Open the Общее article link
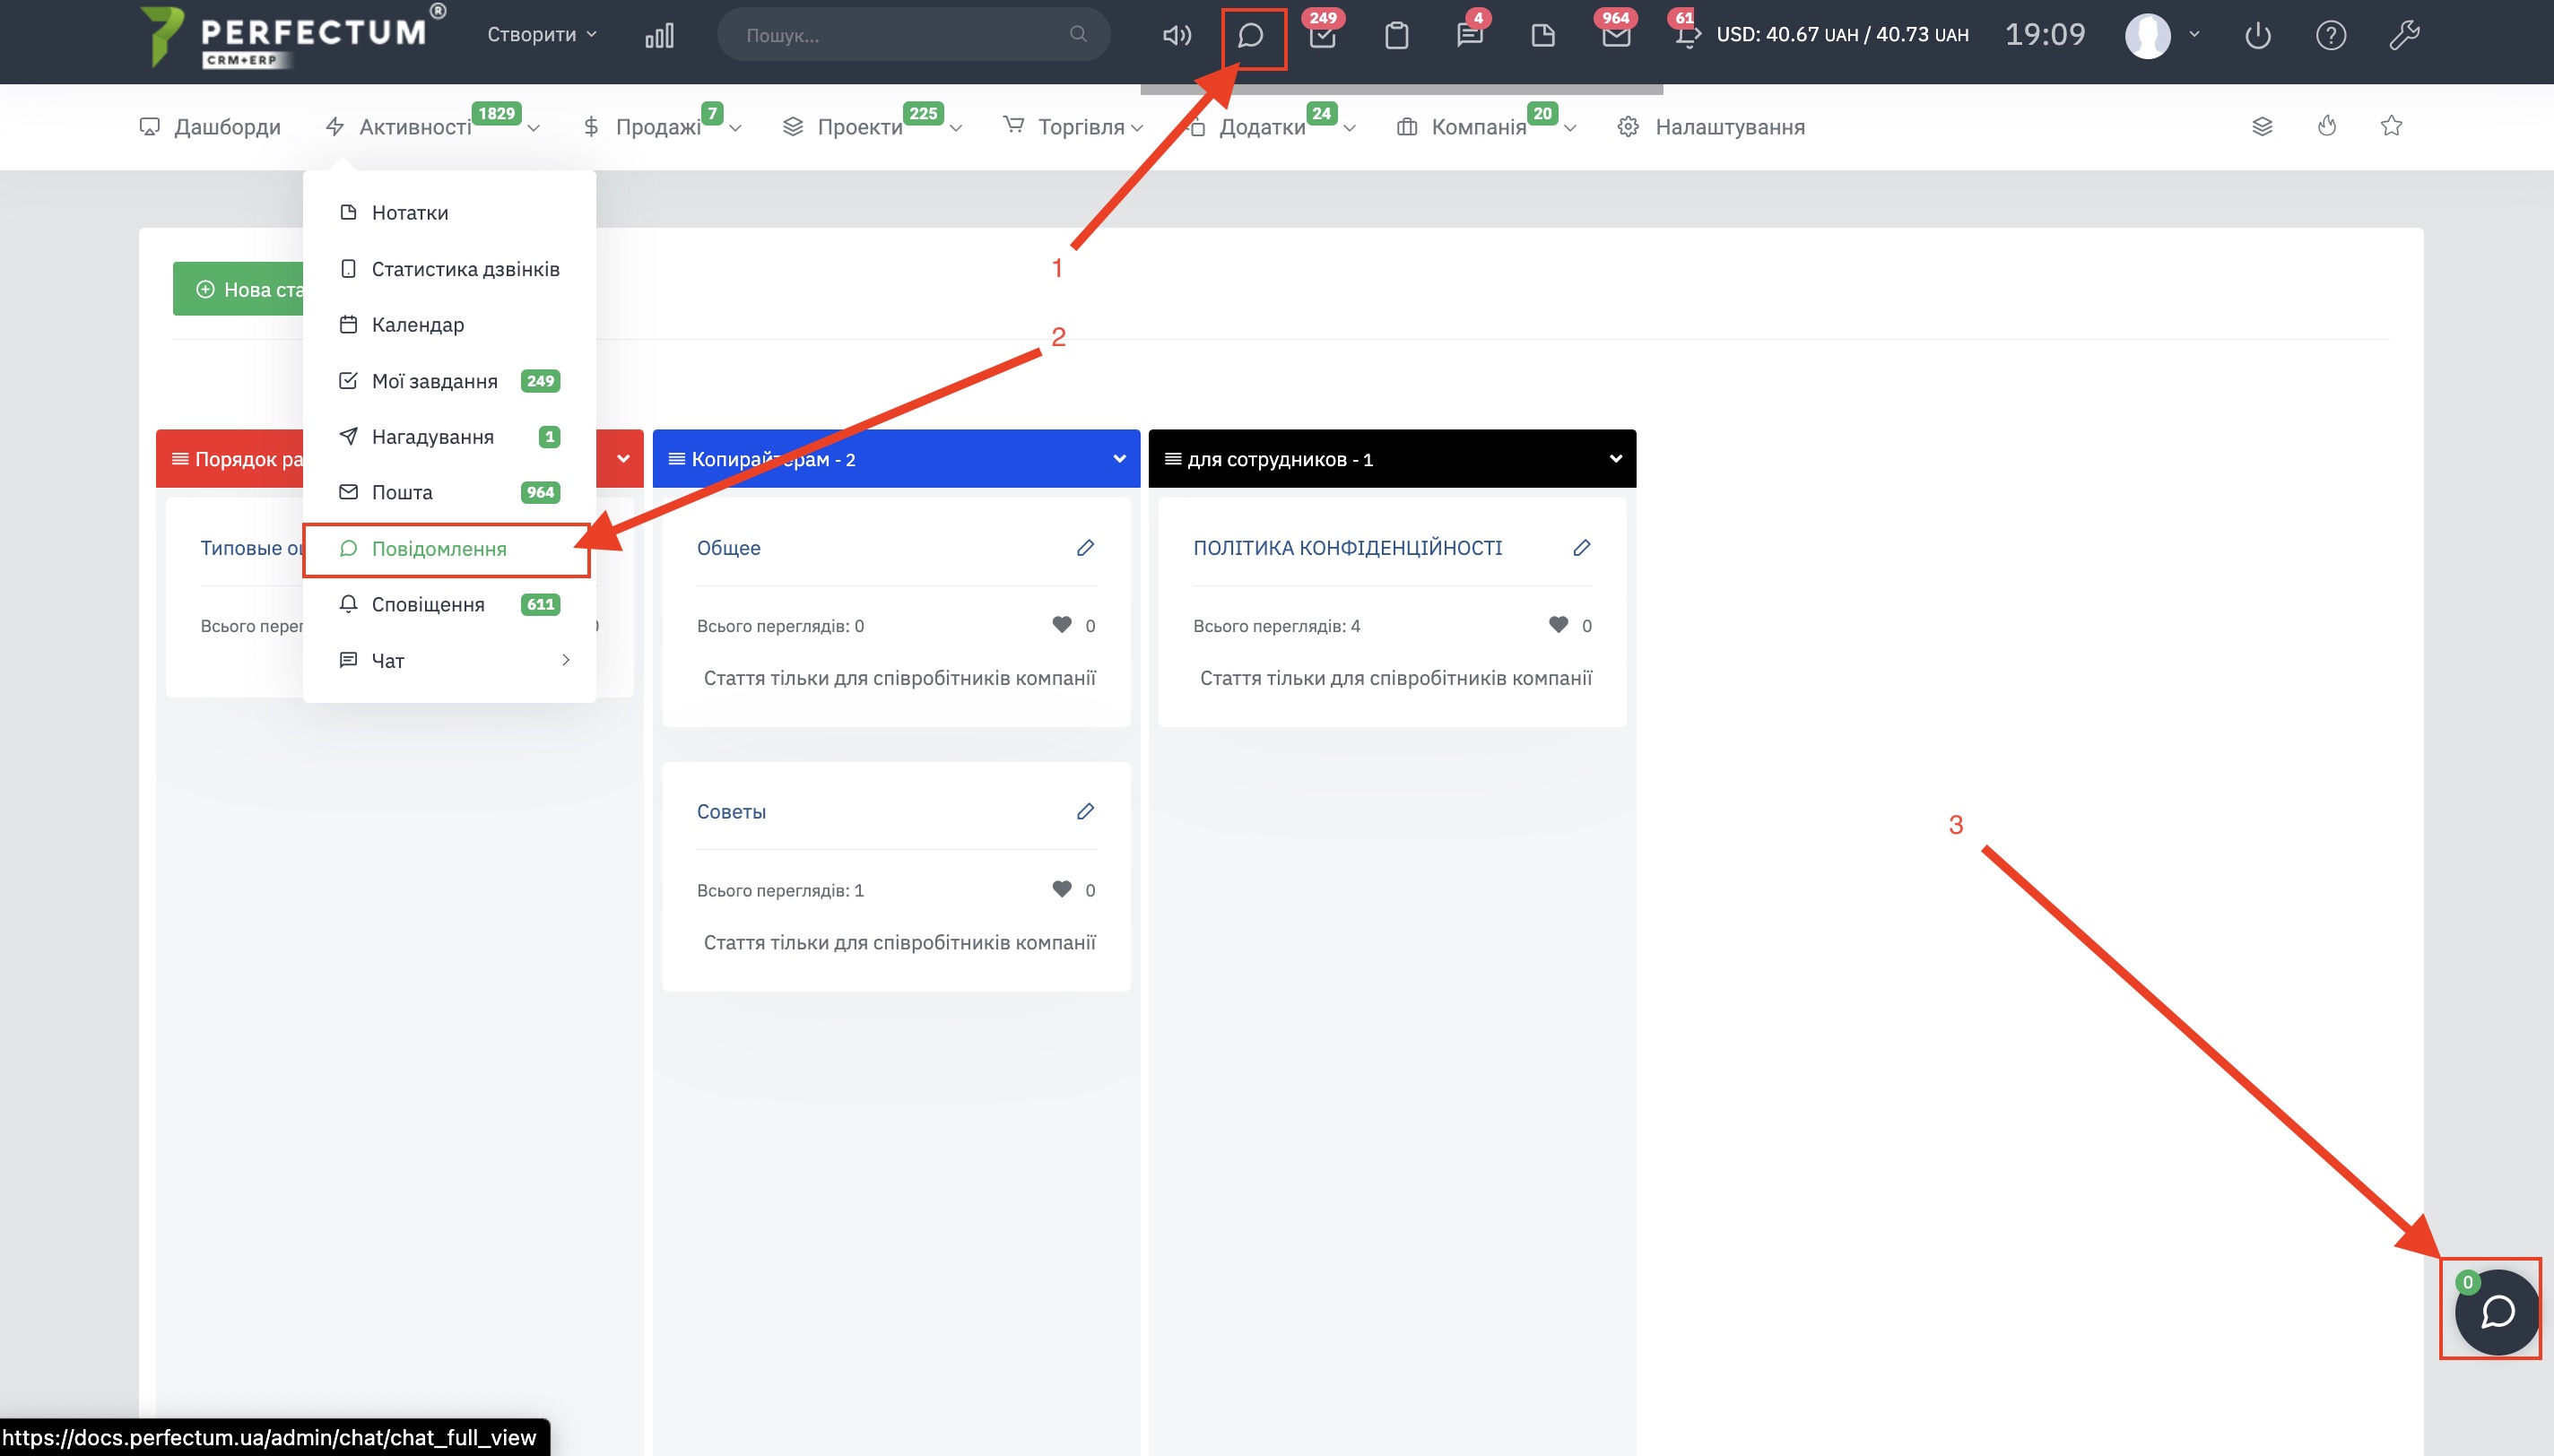This screenshot has width=2554, height=1456. (728, 548)
